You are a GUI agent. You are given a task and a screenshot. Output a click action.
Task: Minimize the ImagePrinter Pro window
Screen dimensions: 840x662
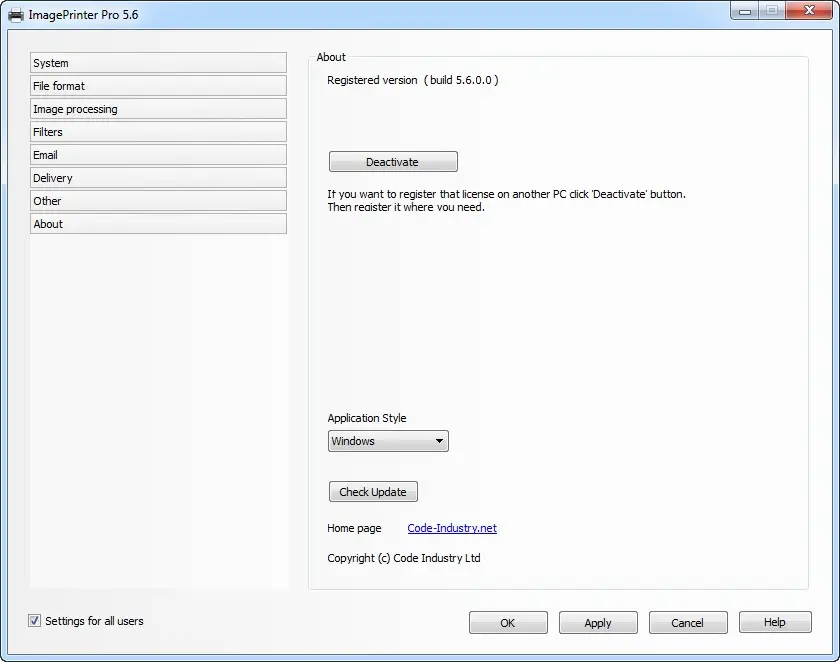tap(745, 11)
